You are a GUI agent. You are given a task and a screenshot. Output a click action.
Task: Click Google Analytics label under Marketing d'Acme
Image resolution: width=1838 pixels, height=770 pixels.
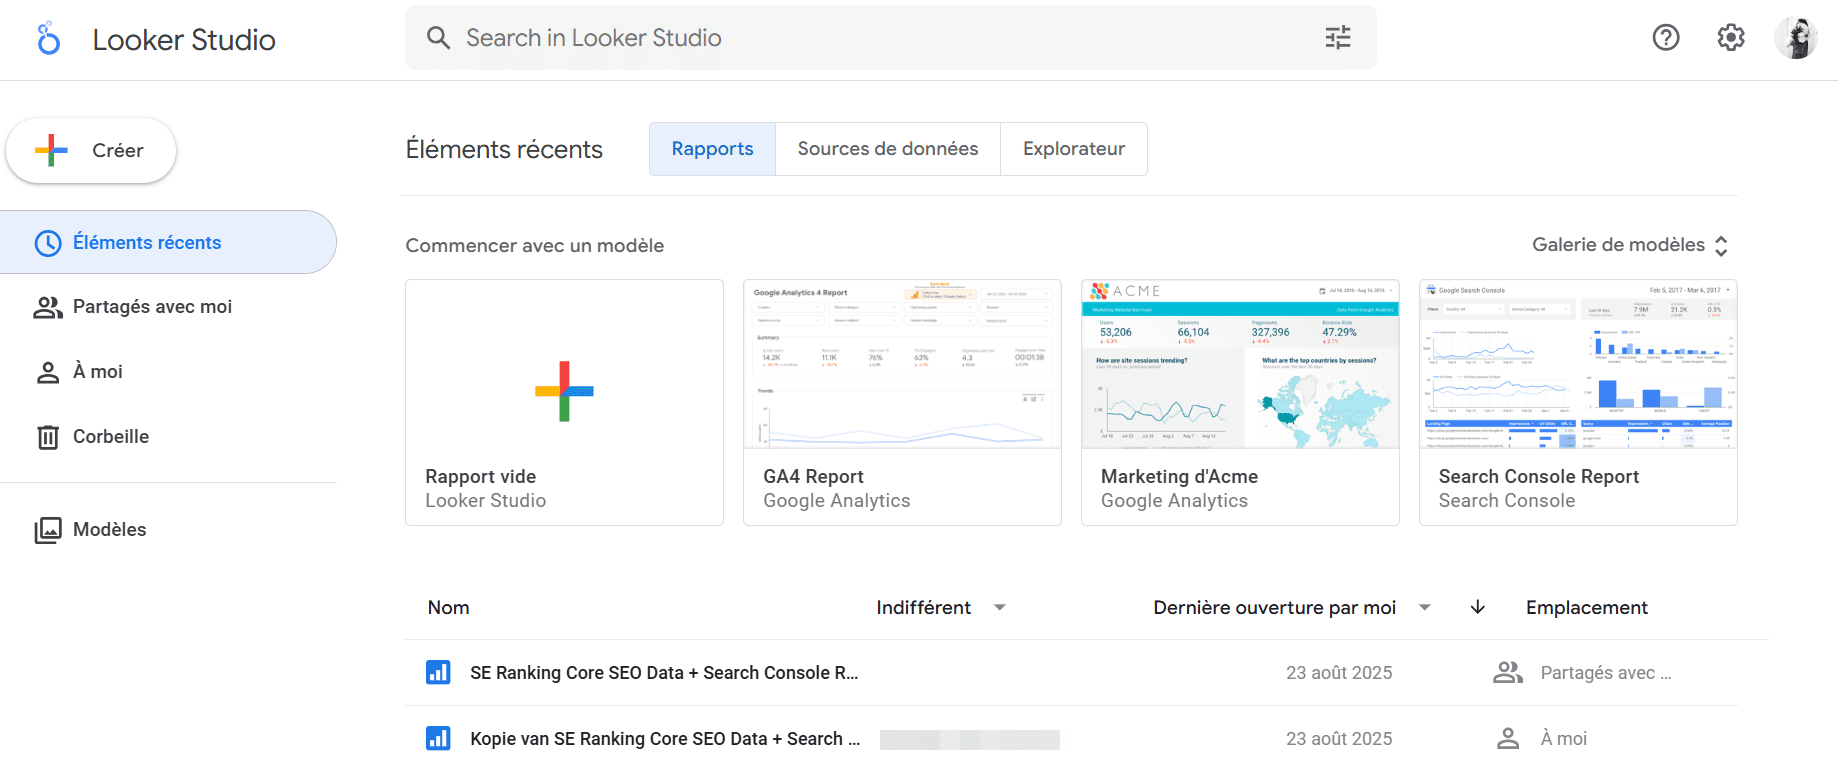1175,501
